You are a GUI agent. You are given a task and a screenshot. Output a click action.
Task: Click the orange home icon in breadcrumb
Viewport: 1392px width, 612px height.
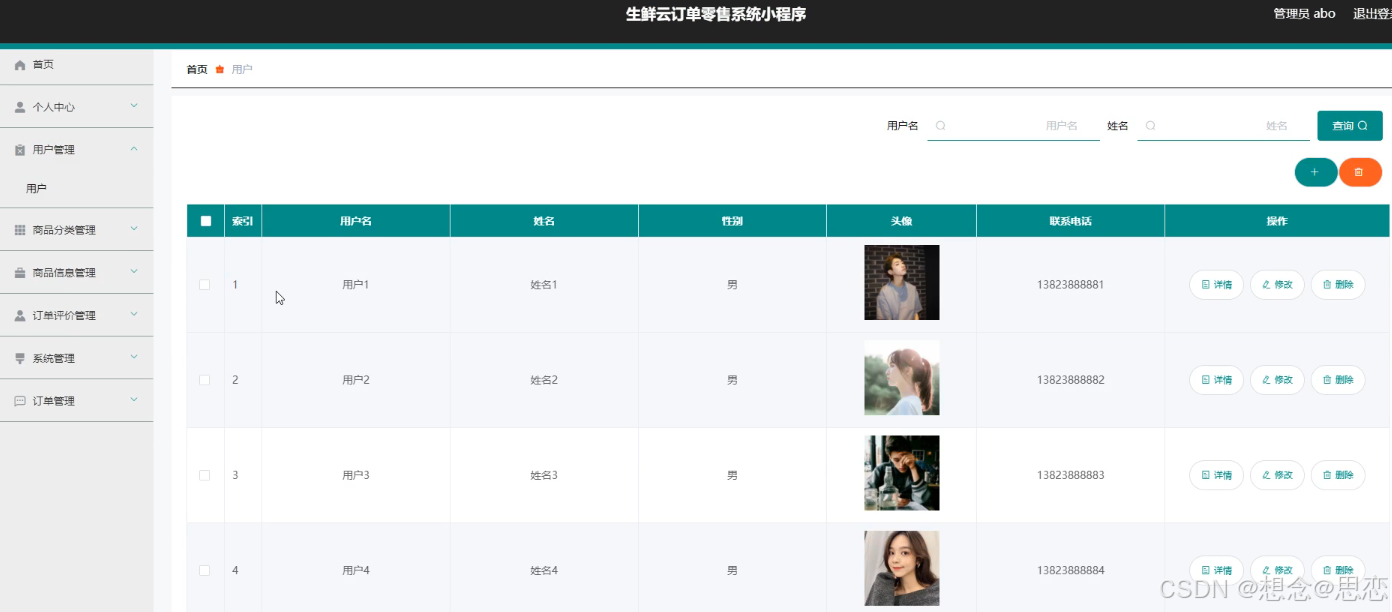(220, 70)
